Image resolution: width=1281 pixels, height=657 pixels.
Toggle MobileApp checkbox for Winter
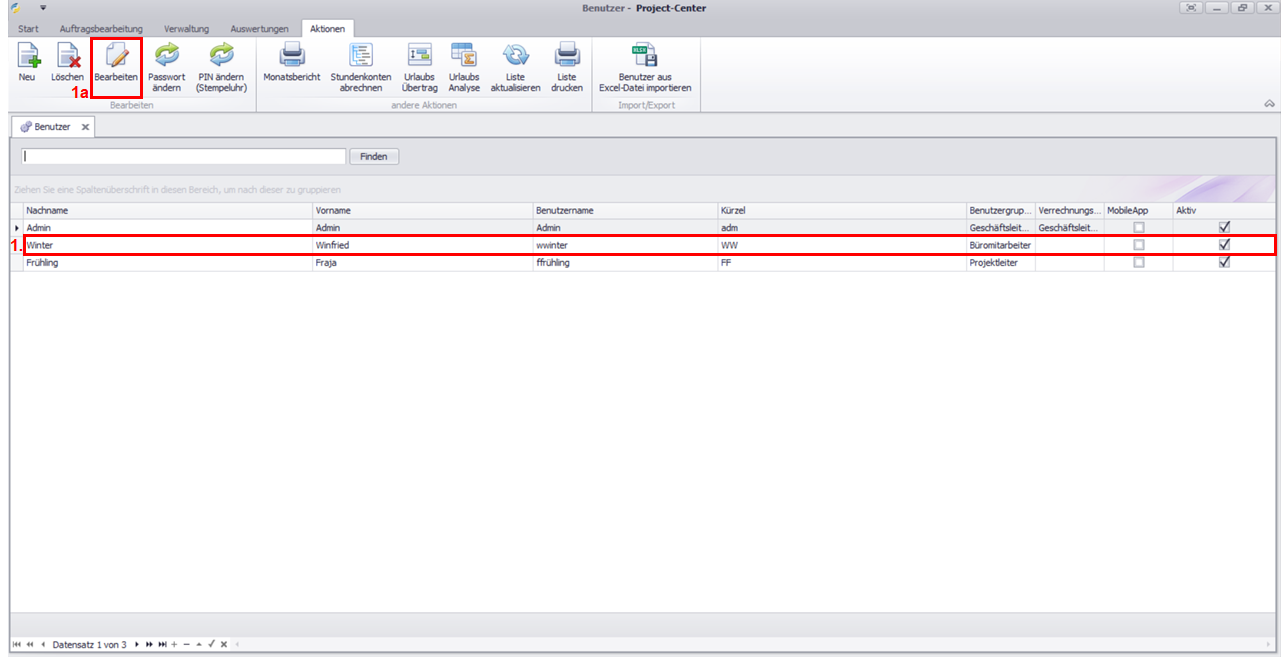[1138, 245]
